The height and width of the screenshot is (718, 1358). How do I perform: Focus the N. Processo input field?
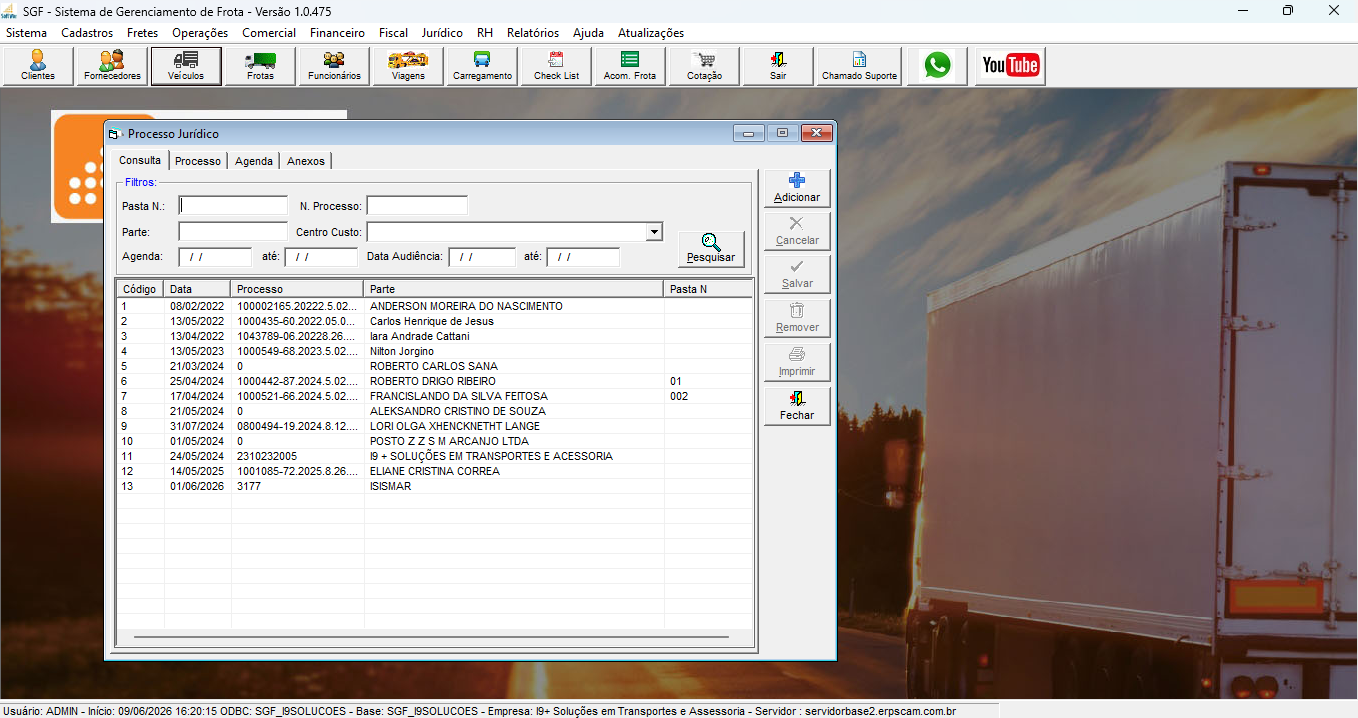click(x=417, y=205)
